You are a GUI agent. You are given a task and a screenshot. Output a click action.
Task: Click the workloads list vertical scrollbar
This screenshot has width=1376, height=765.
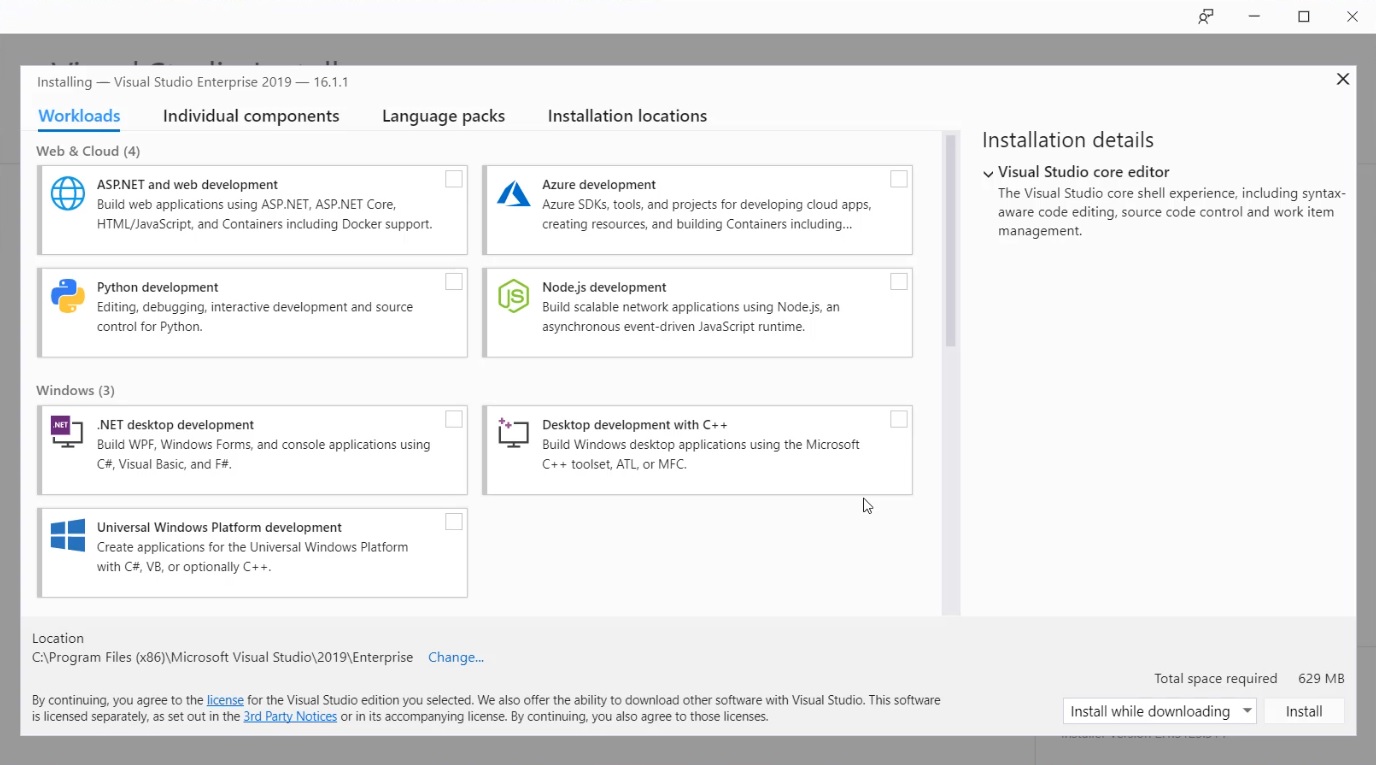(x=950, y=240)
